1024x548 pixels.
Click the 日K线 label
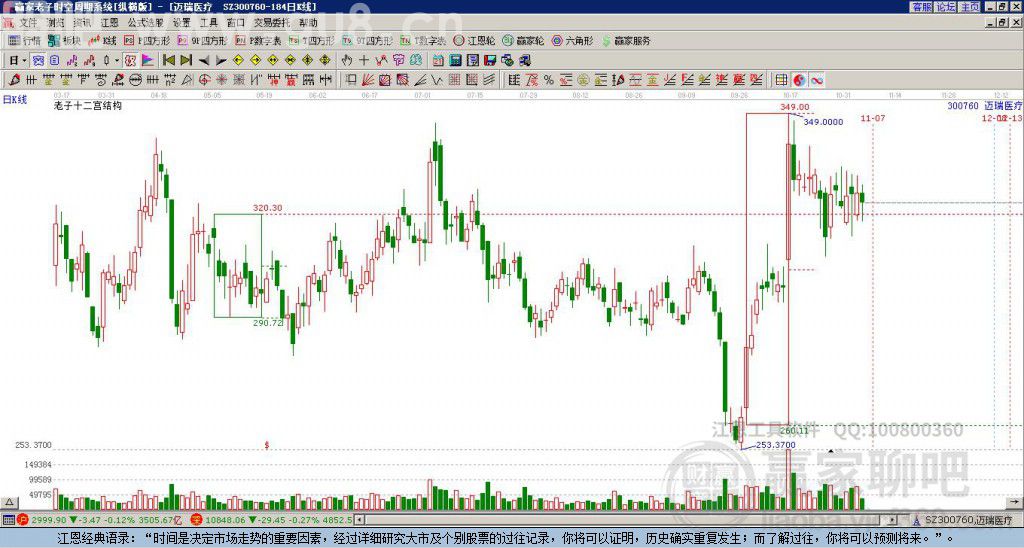[14, 99]
